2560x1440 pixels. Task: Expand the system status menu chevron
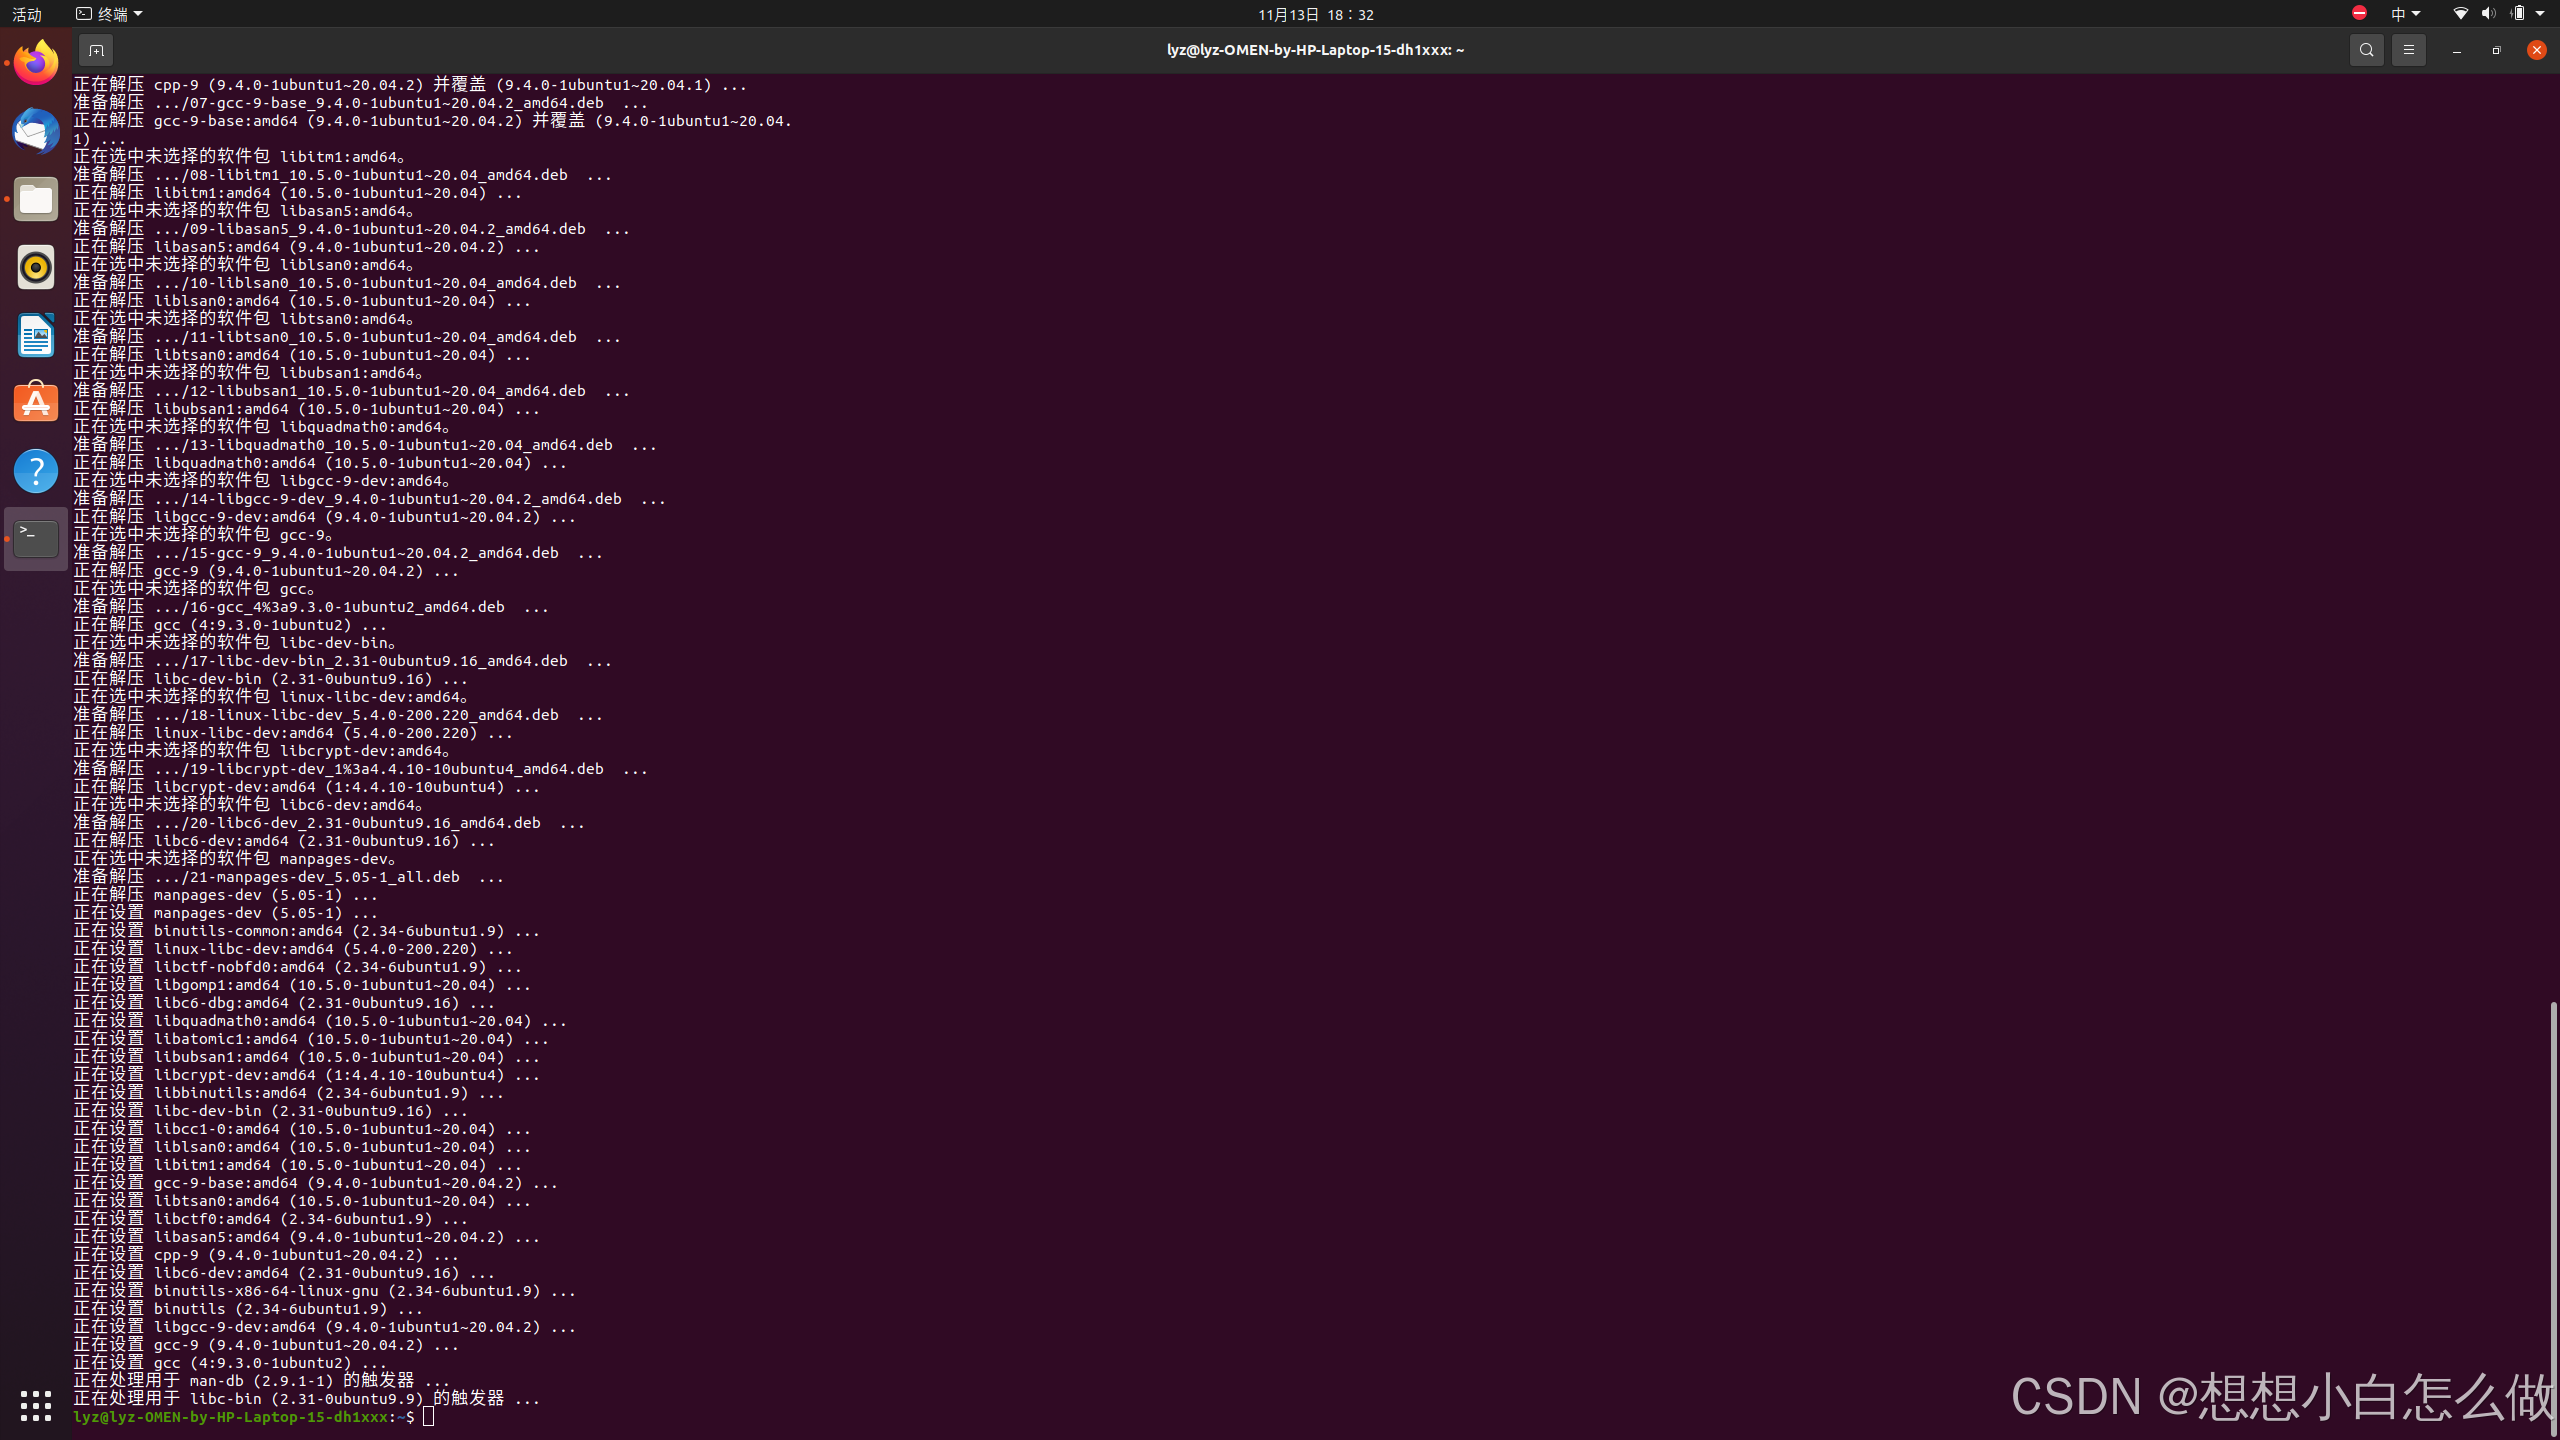(2544, 13)
